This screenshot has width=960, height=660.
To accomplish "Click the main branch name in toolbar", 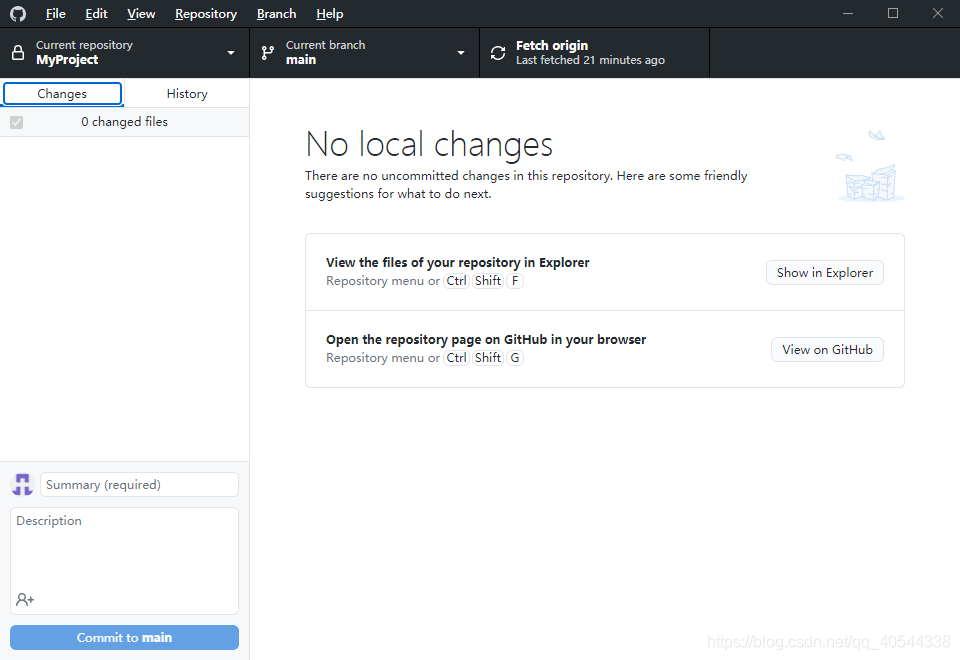I will tap(301, 60).
